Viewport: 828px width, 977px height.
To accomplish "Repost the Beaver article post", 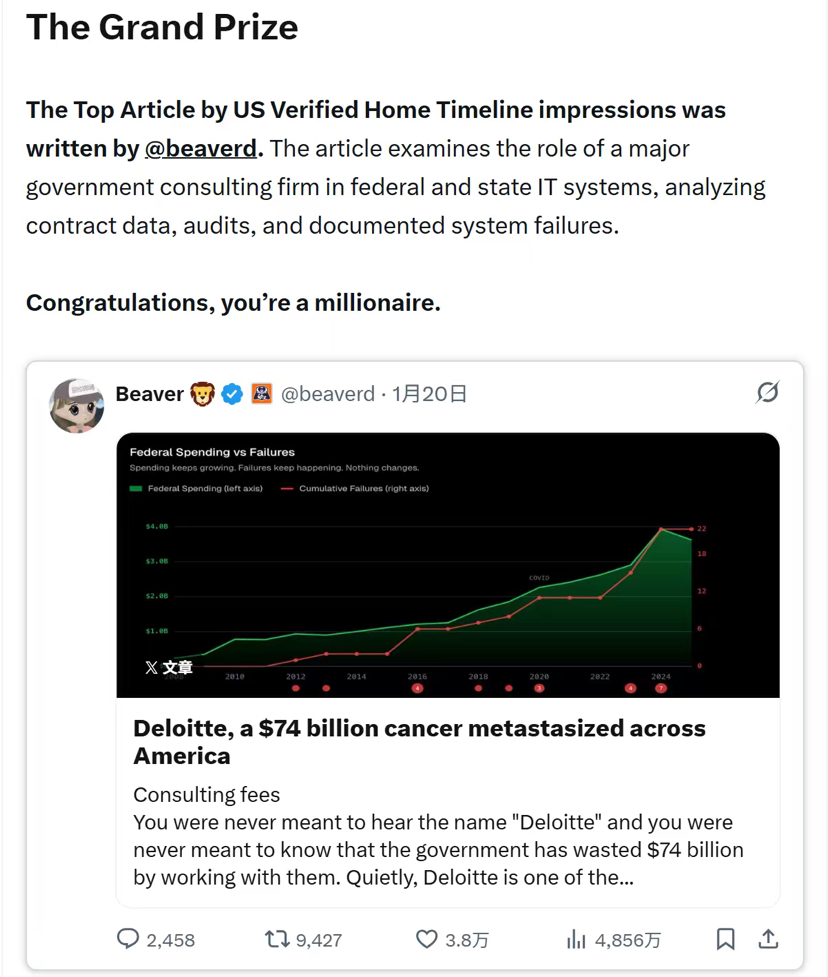I will pyautogui.click(x=277, y=939).
